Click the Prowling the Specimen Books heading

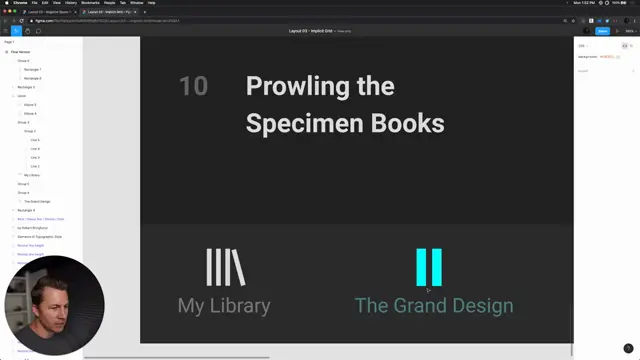coord(345,104)
